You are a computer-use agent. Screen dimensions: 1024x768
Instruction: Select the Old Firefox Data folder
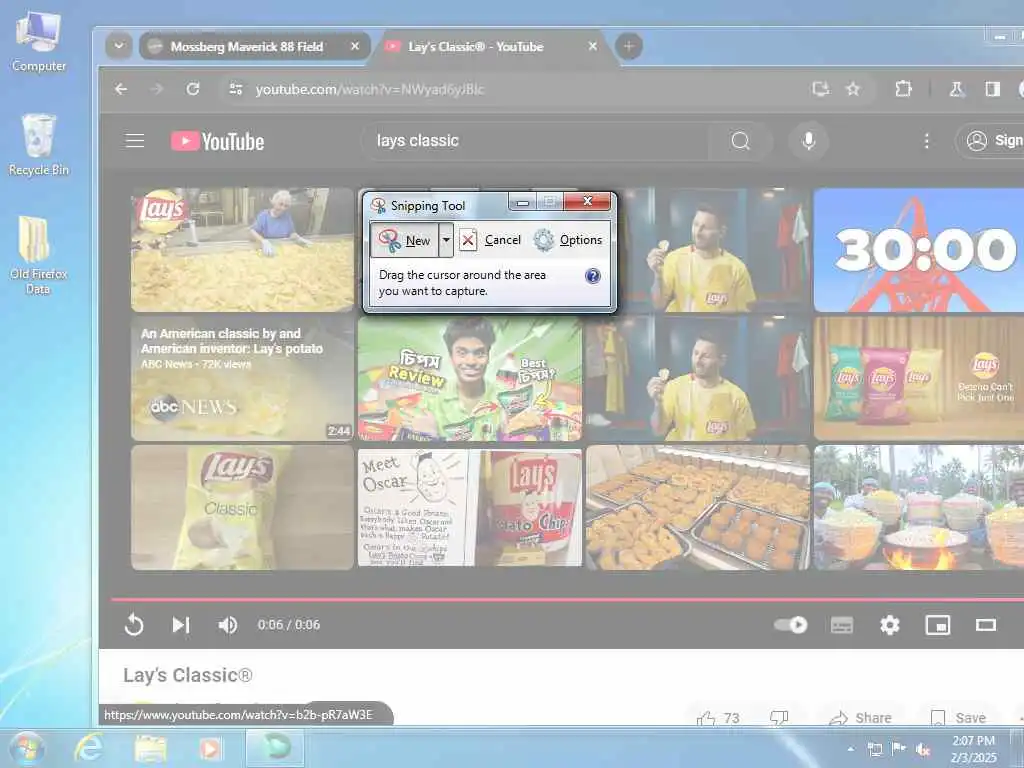click(39, 256)
